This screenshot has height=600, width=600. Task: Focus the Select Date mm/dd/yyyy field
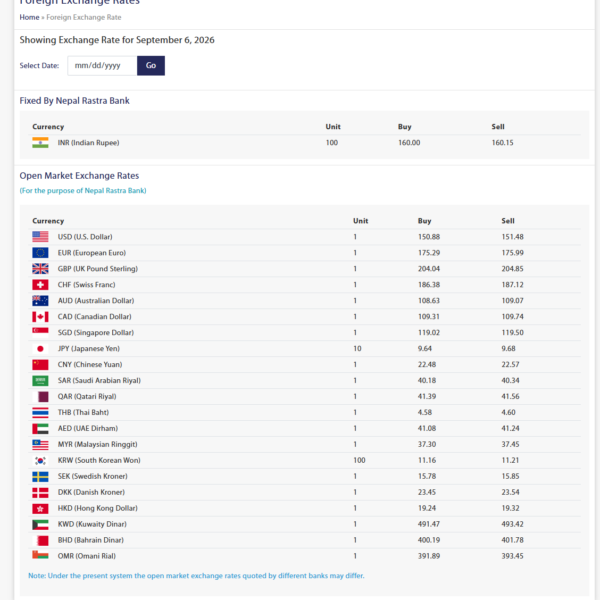click(x=102, y=65)
